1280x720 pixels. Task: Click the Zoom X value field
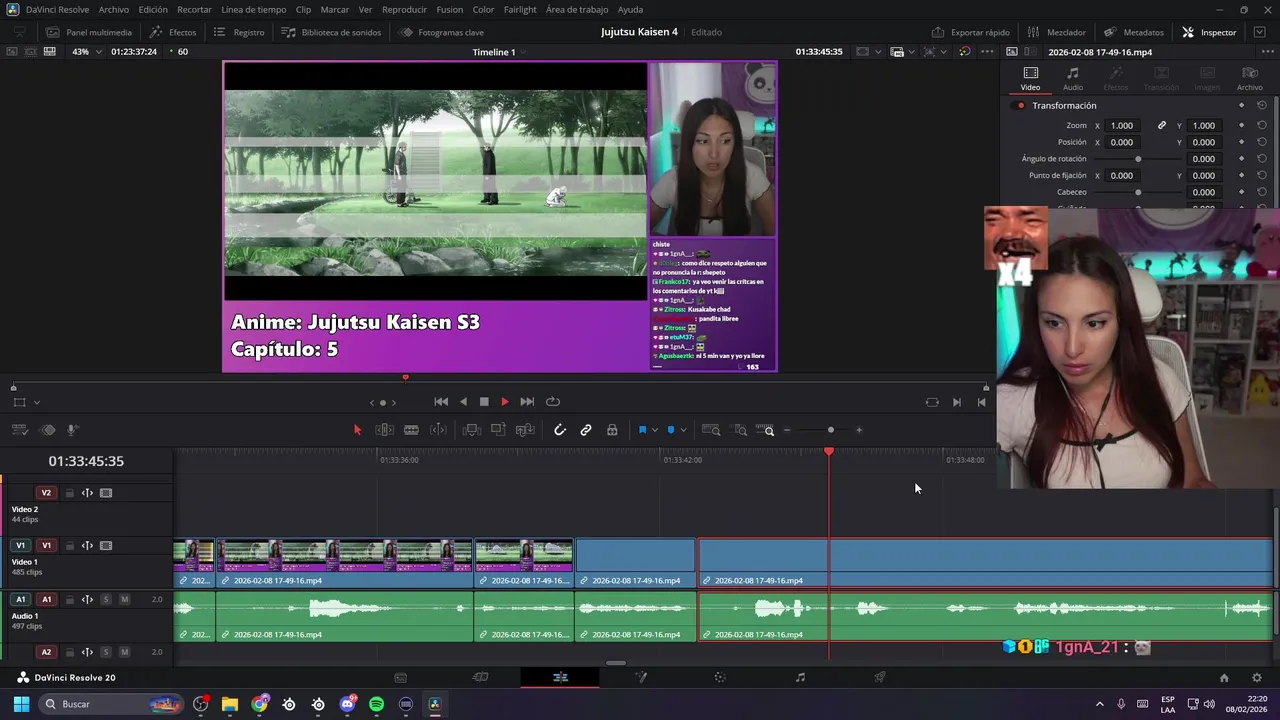point(1122,126)
